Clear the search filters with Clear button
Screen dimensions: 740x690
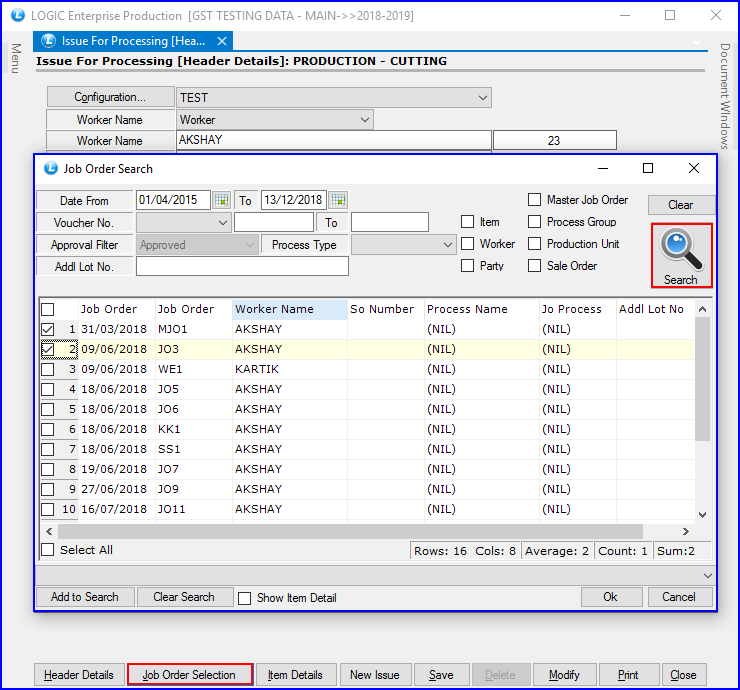[x=681, y=205]
